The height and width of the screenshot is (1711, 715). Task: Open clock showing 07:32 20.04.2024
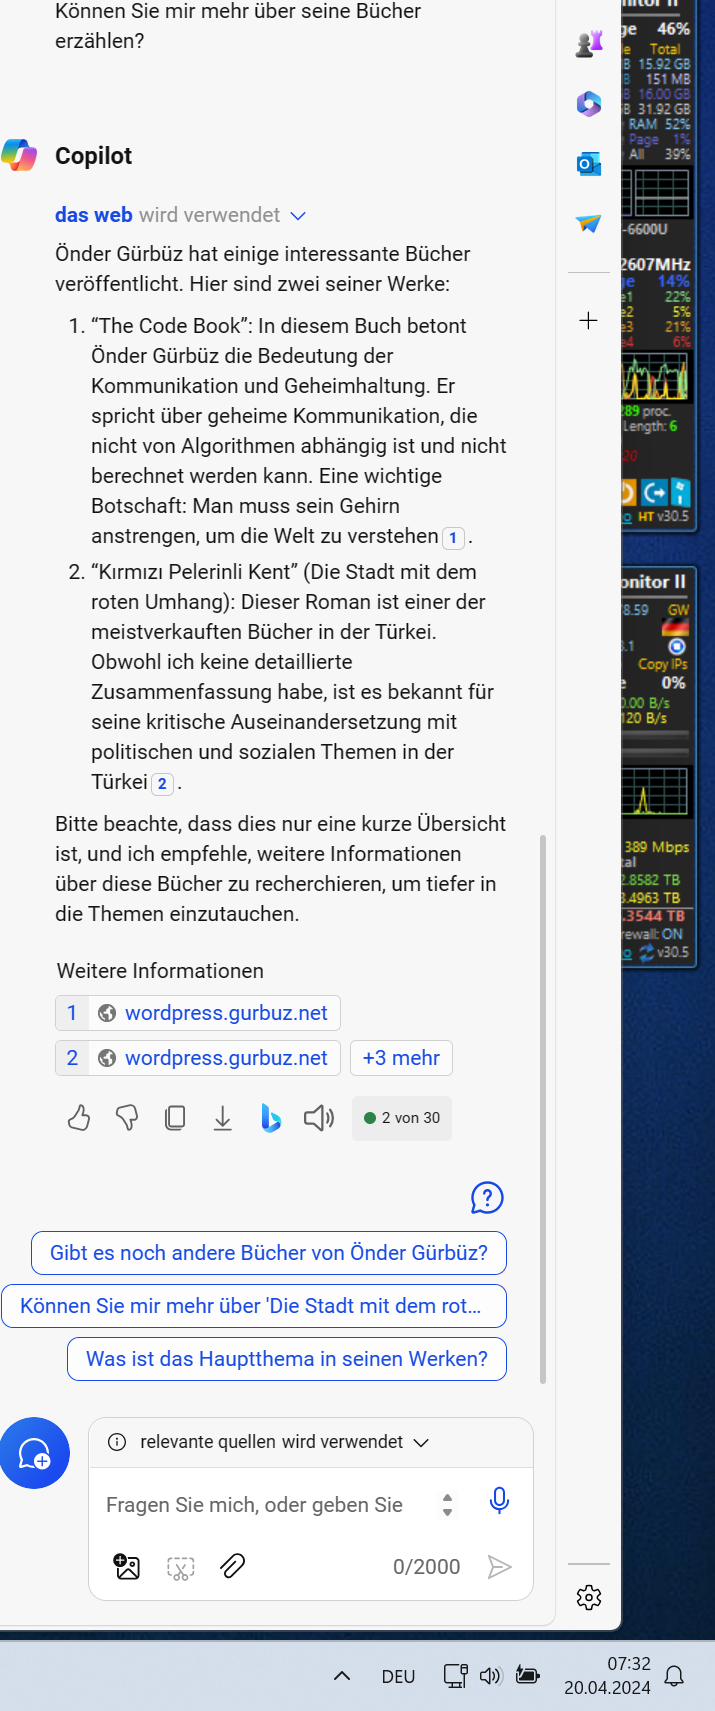point(607,1676)
